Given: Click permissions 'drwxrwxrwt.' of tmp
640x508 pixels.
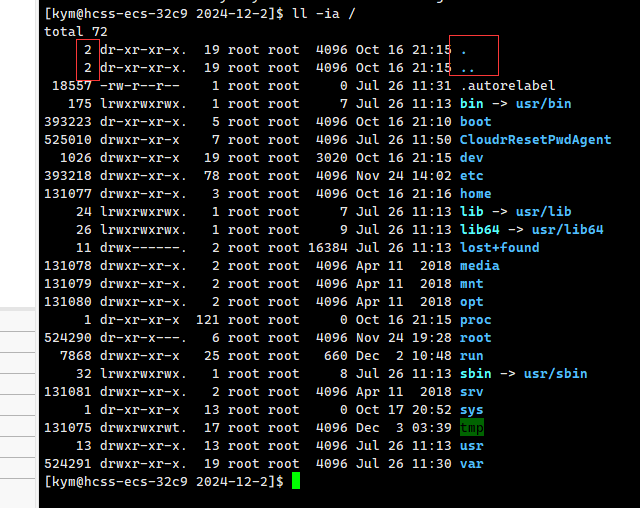Looking at the screenshot, I should (144, 427).
